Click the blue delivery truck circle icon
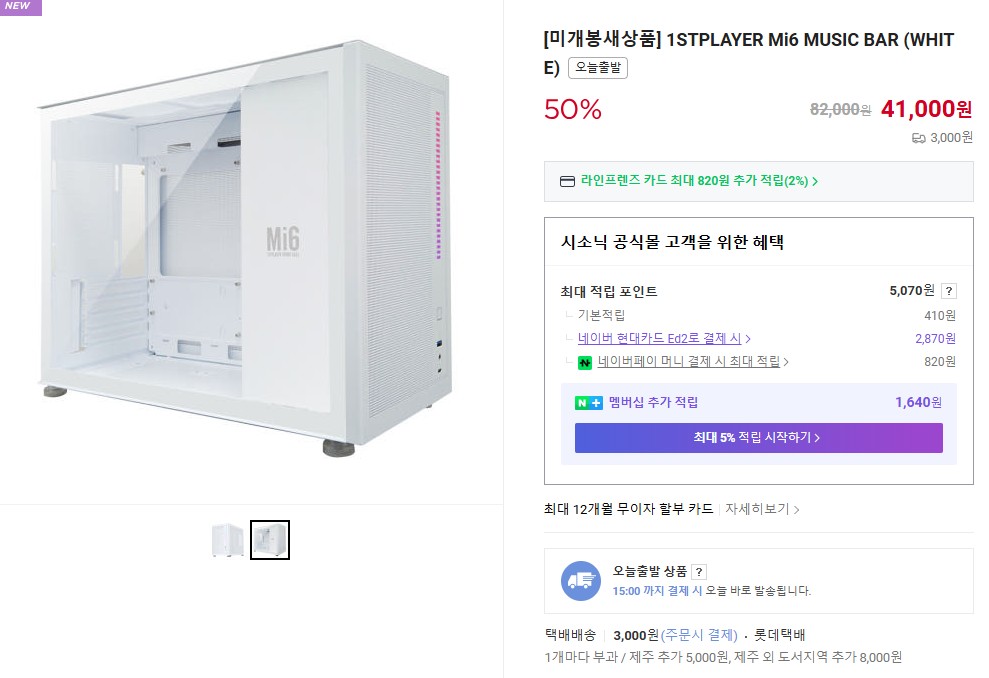Screen dimensions: 989x678 tap(581, 581)
